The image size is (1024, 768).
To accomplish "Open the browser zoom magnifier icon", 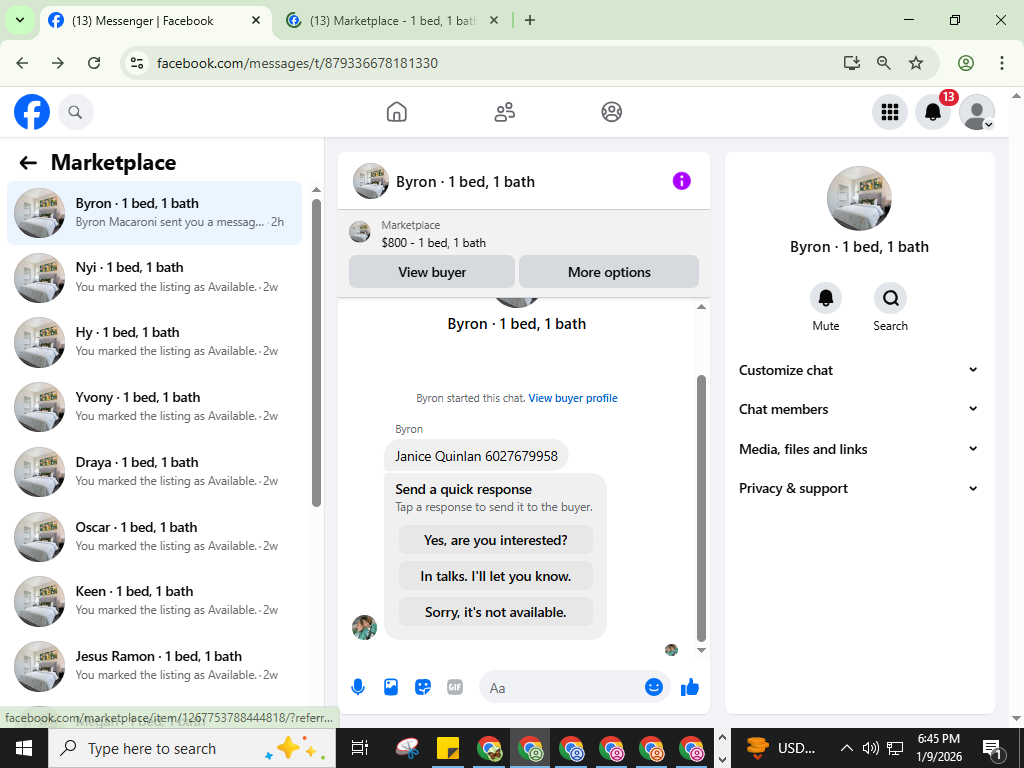I will (x=884, y=63).
